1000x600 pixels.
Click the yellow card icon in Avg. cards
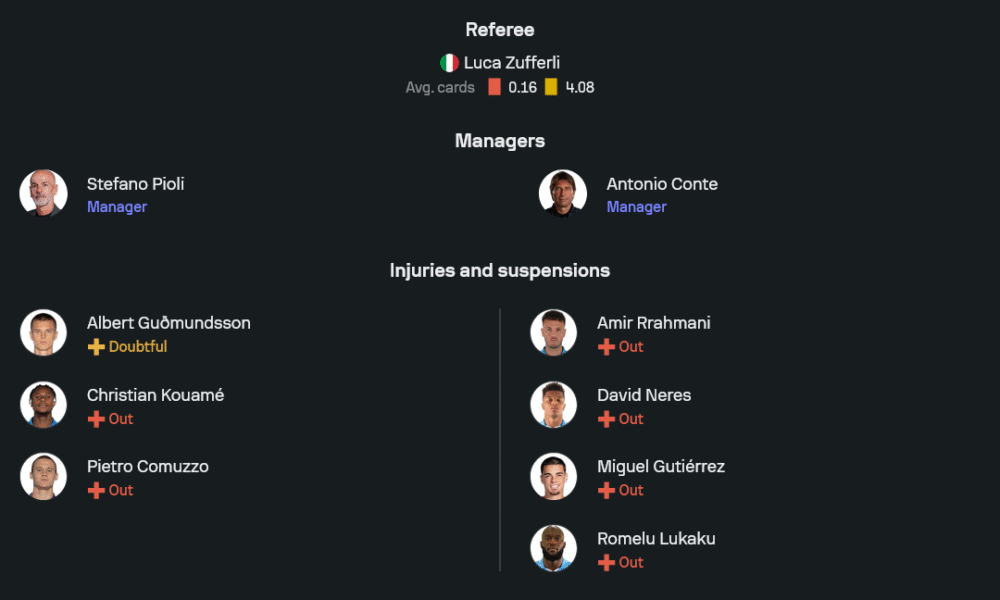551,87
